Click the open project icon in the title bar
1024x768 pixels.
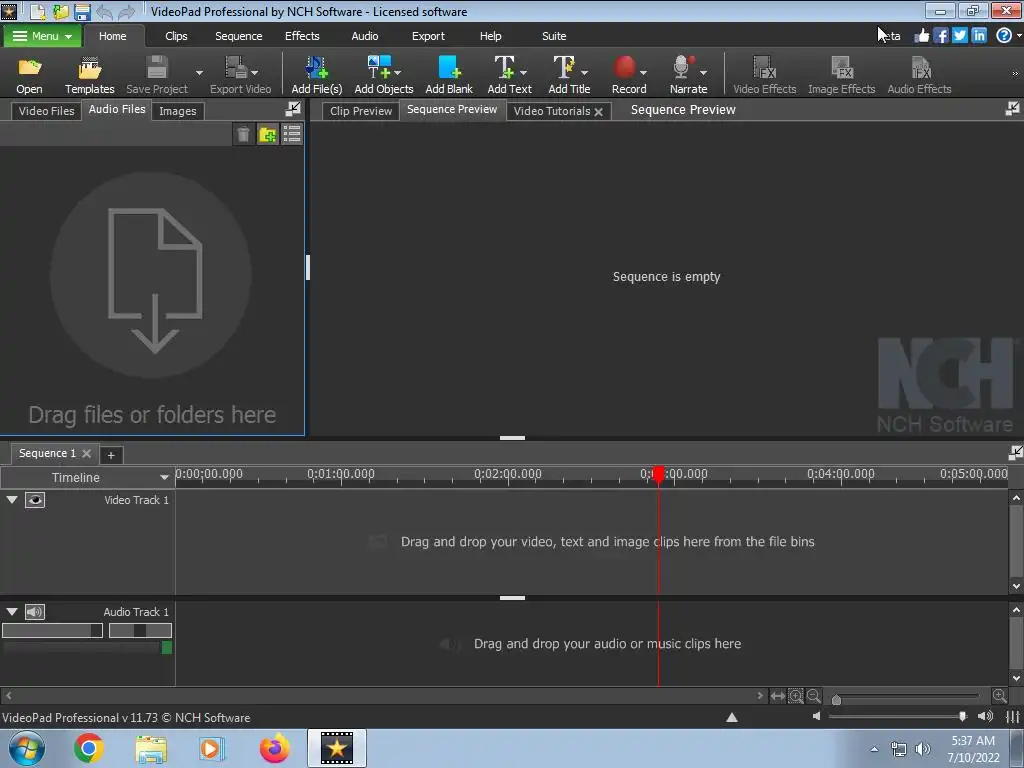60,11
